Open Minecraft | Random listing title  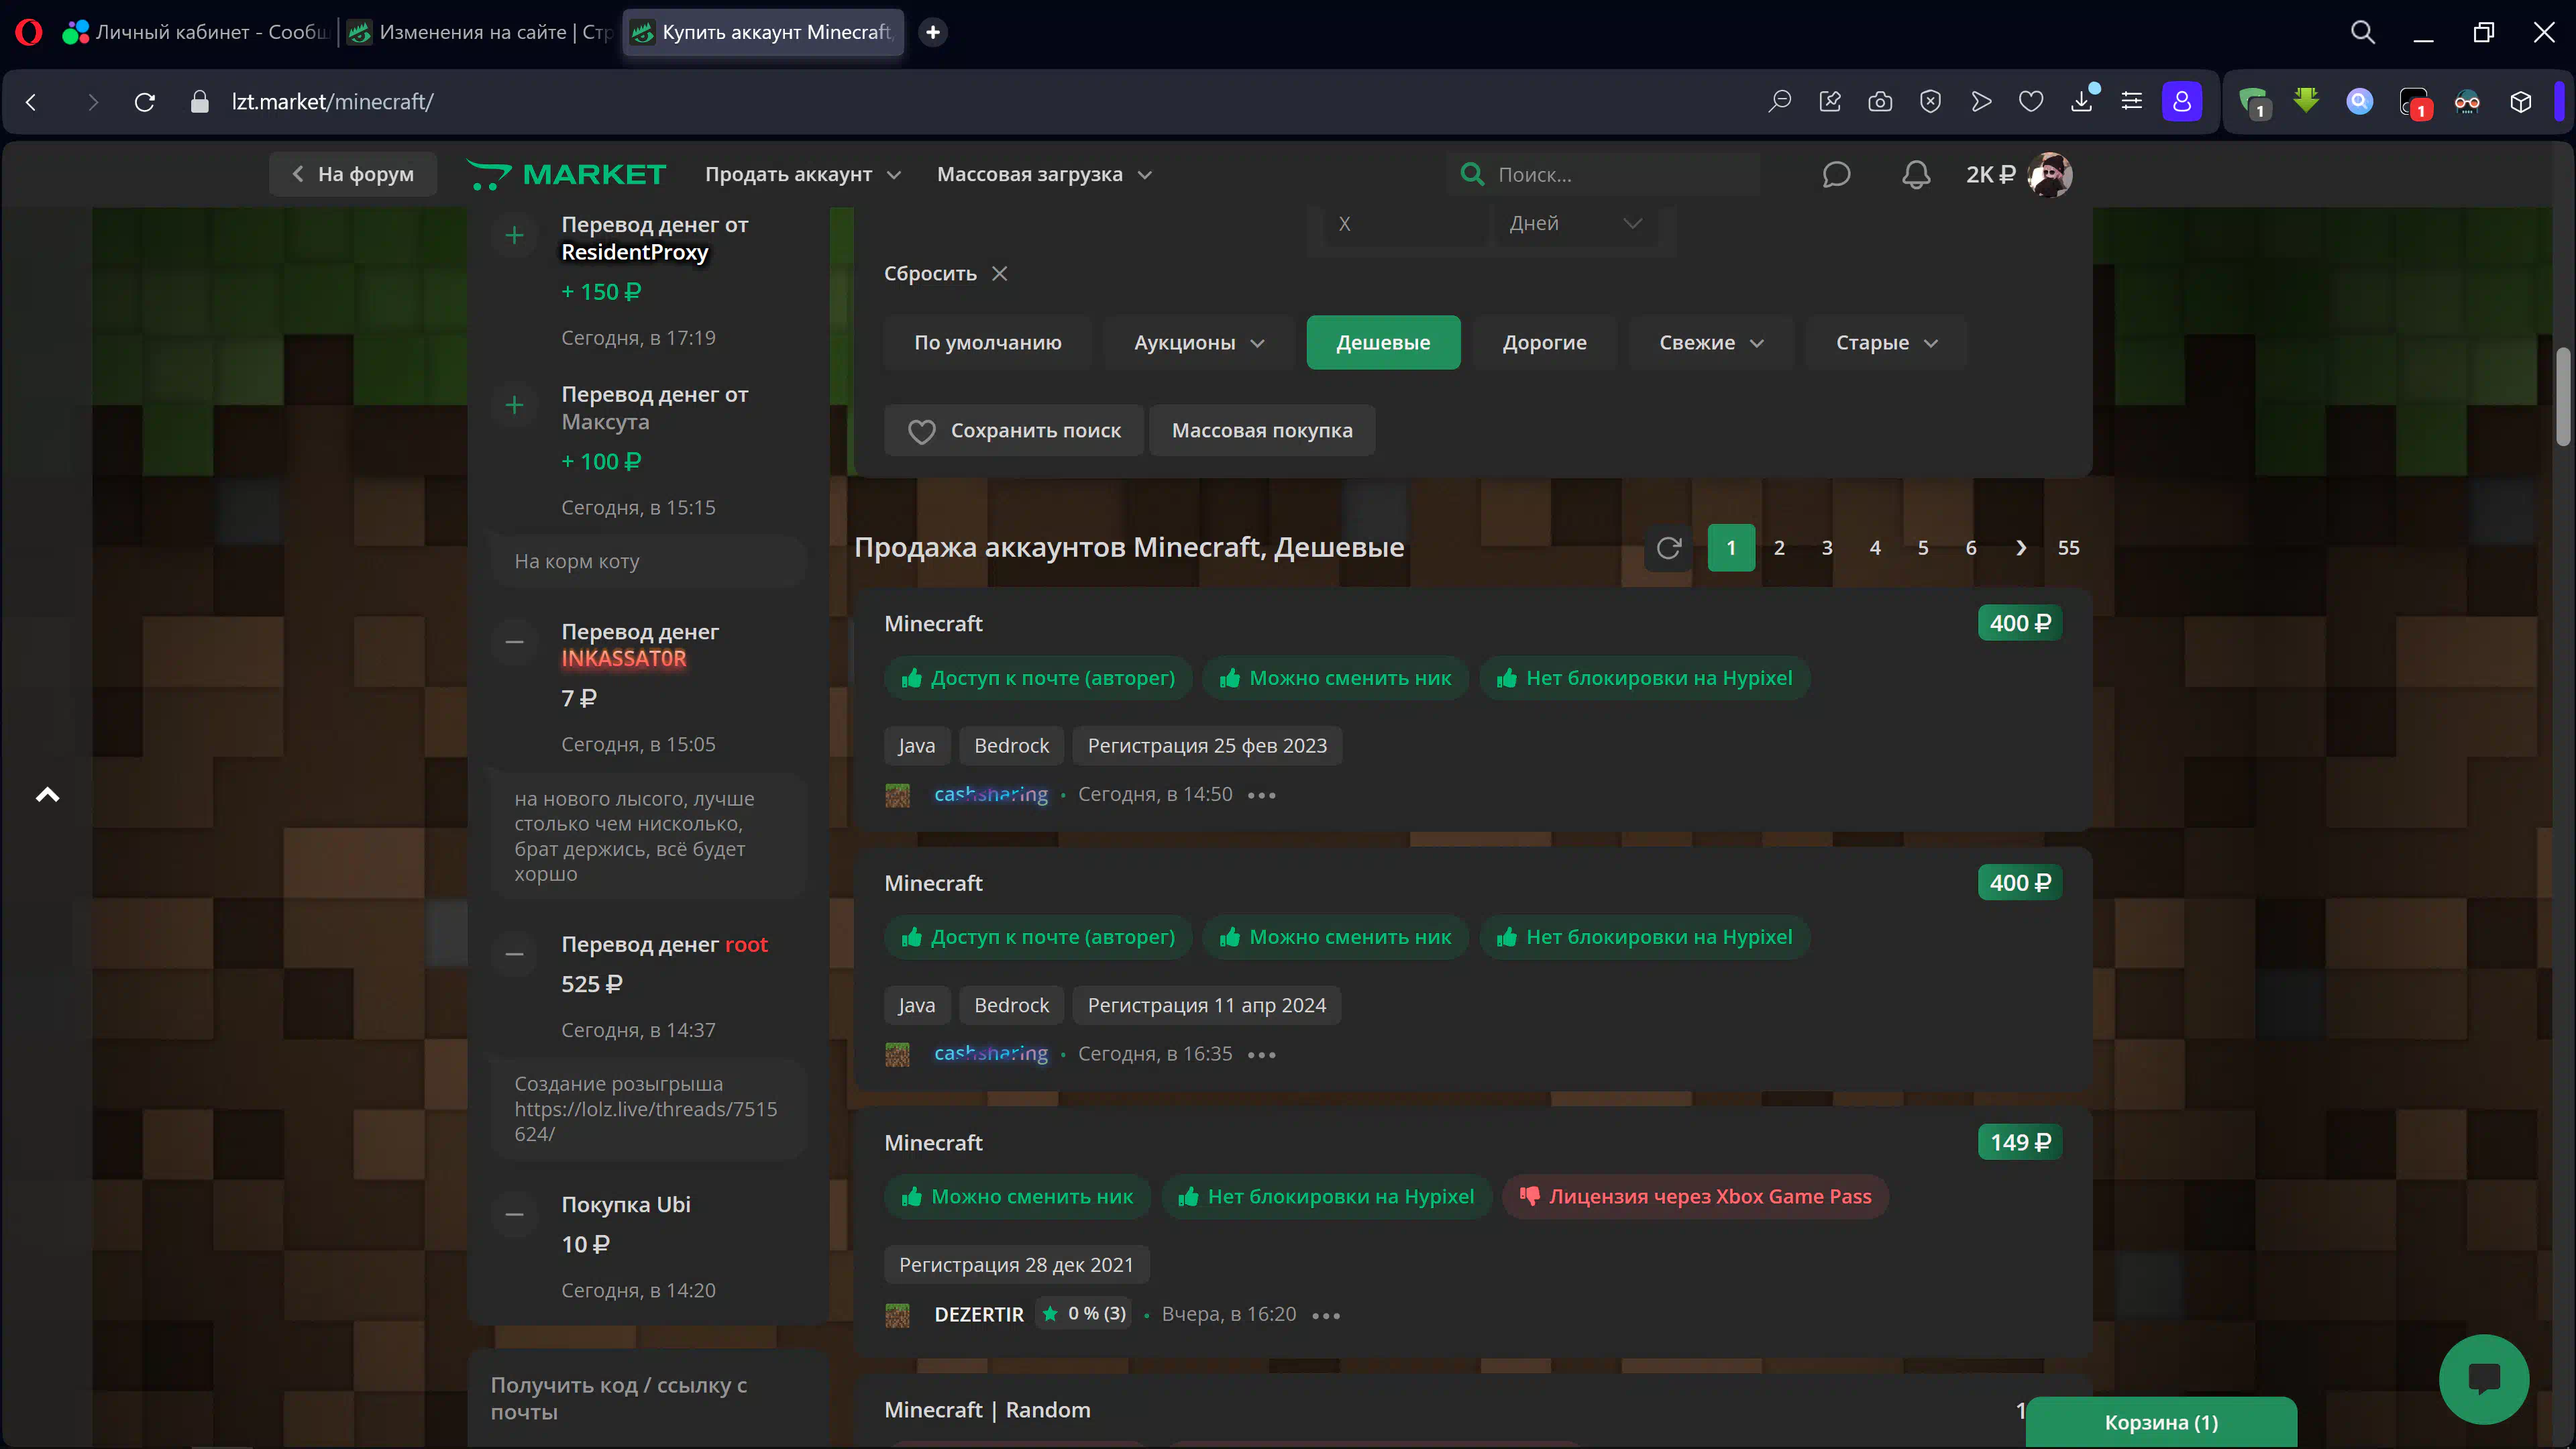coord(987,1410)
